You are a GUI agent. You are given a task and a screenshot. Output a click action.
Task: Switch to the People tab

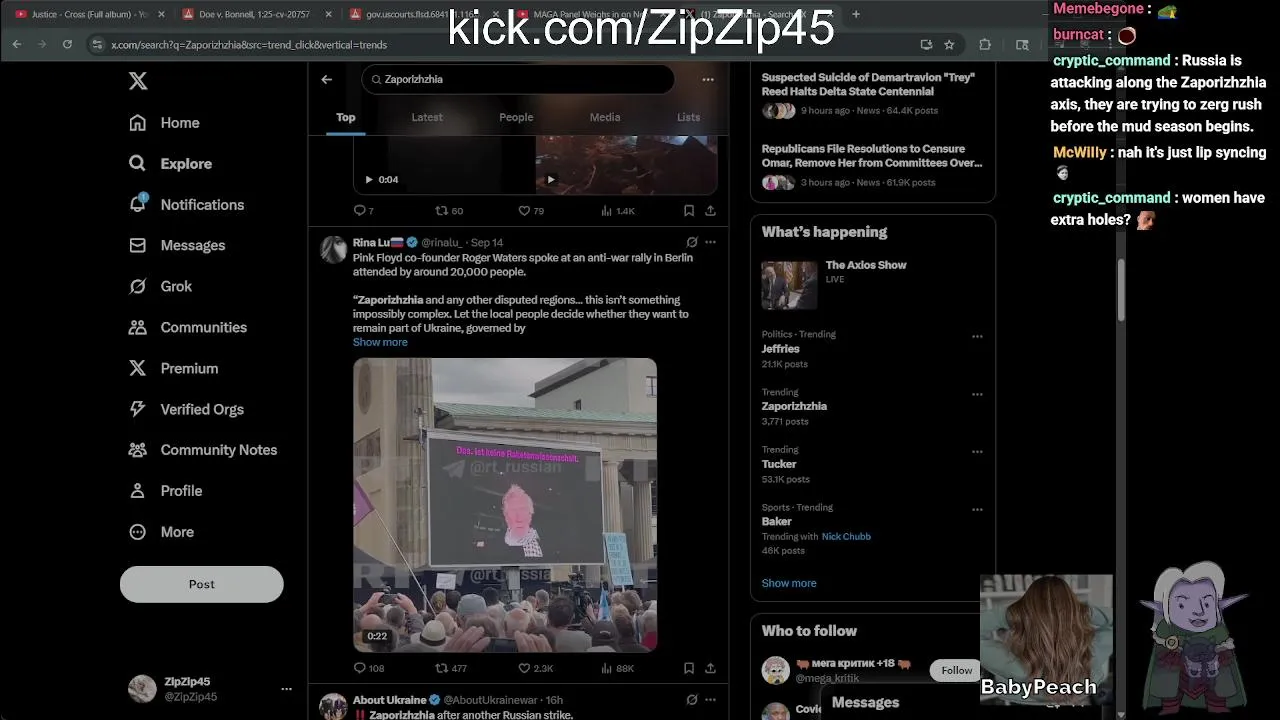(x=516, y=117)
